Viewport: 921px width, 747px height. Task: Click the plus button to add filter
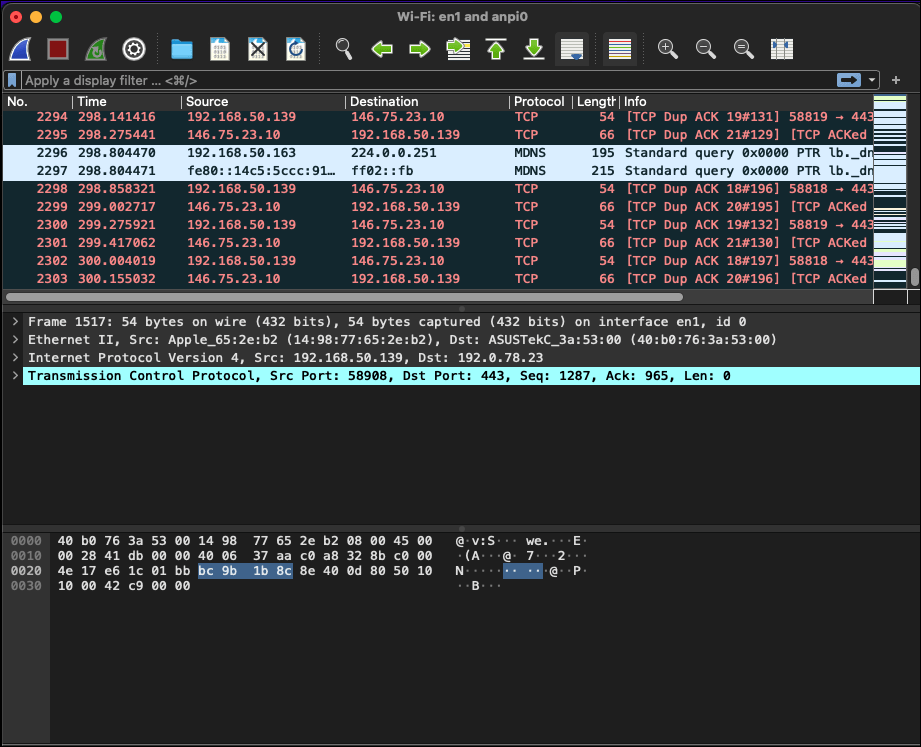coord(895,80)
